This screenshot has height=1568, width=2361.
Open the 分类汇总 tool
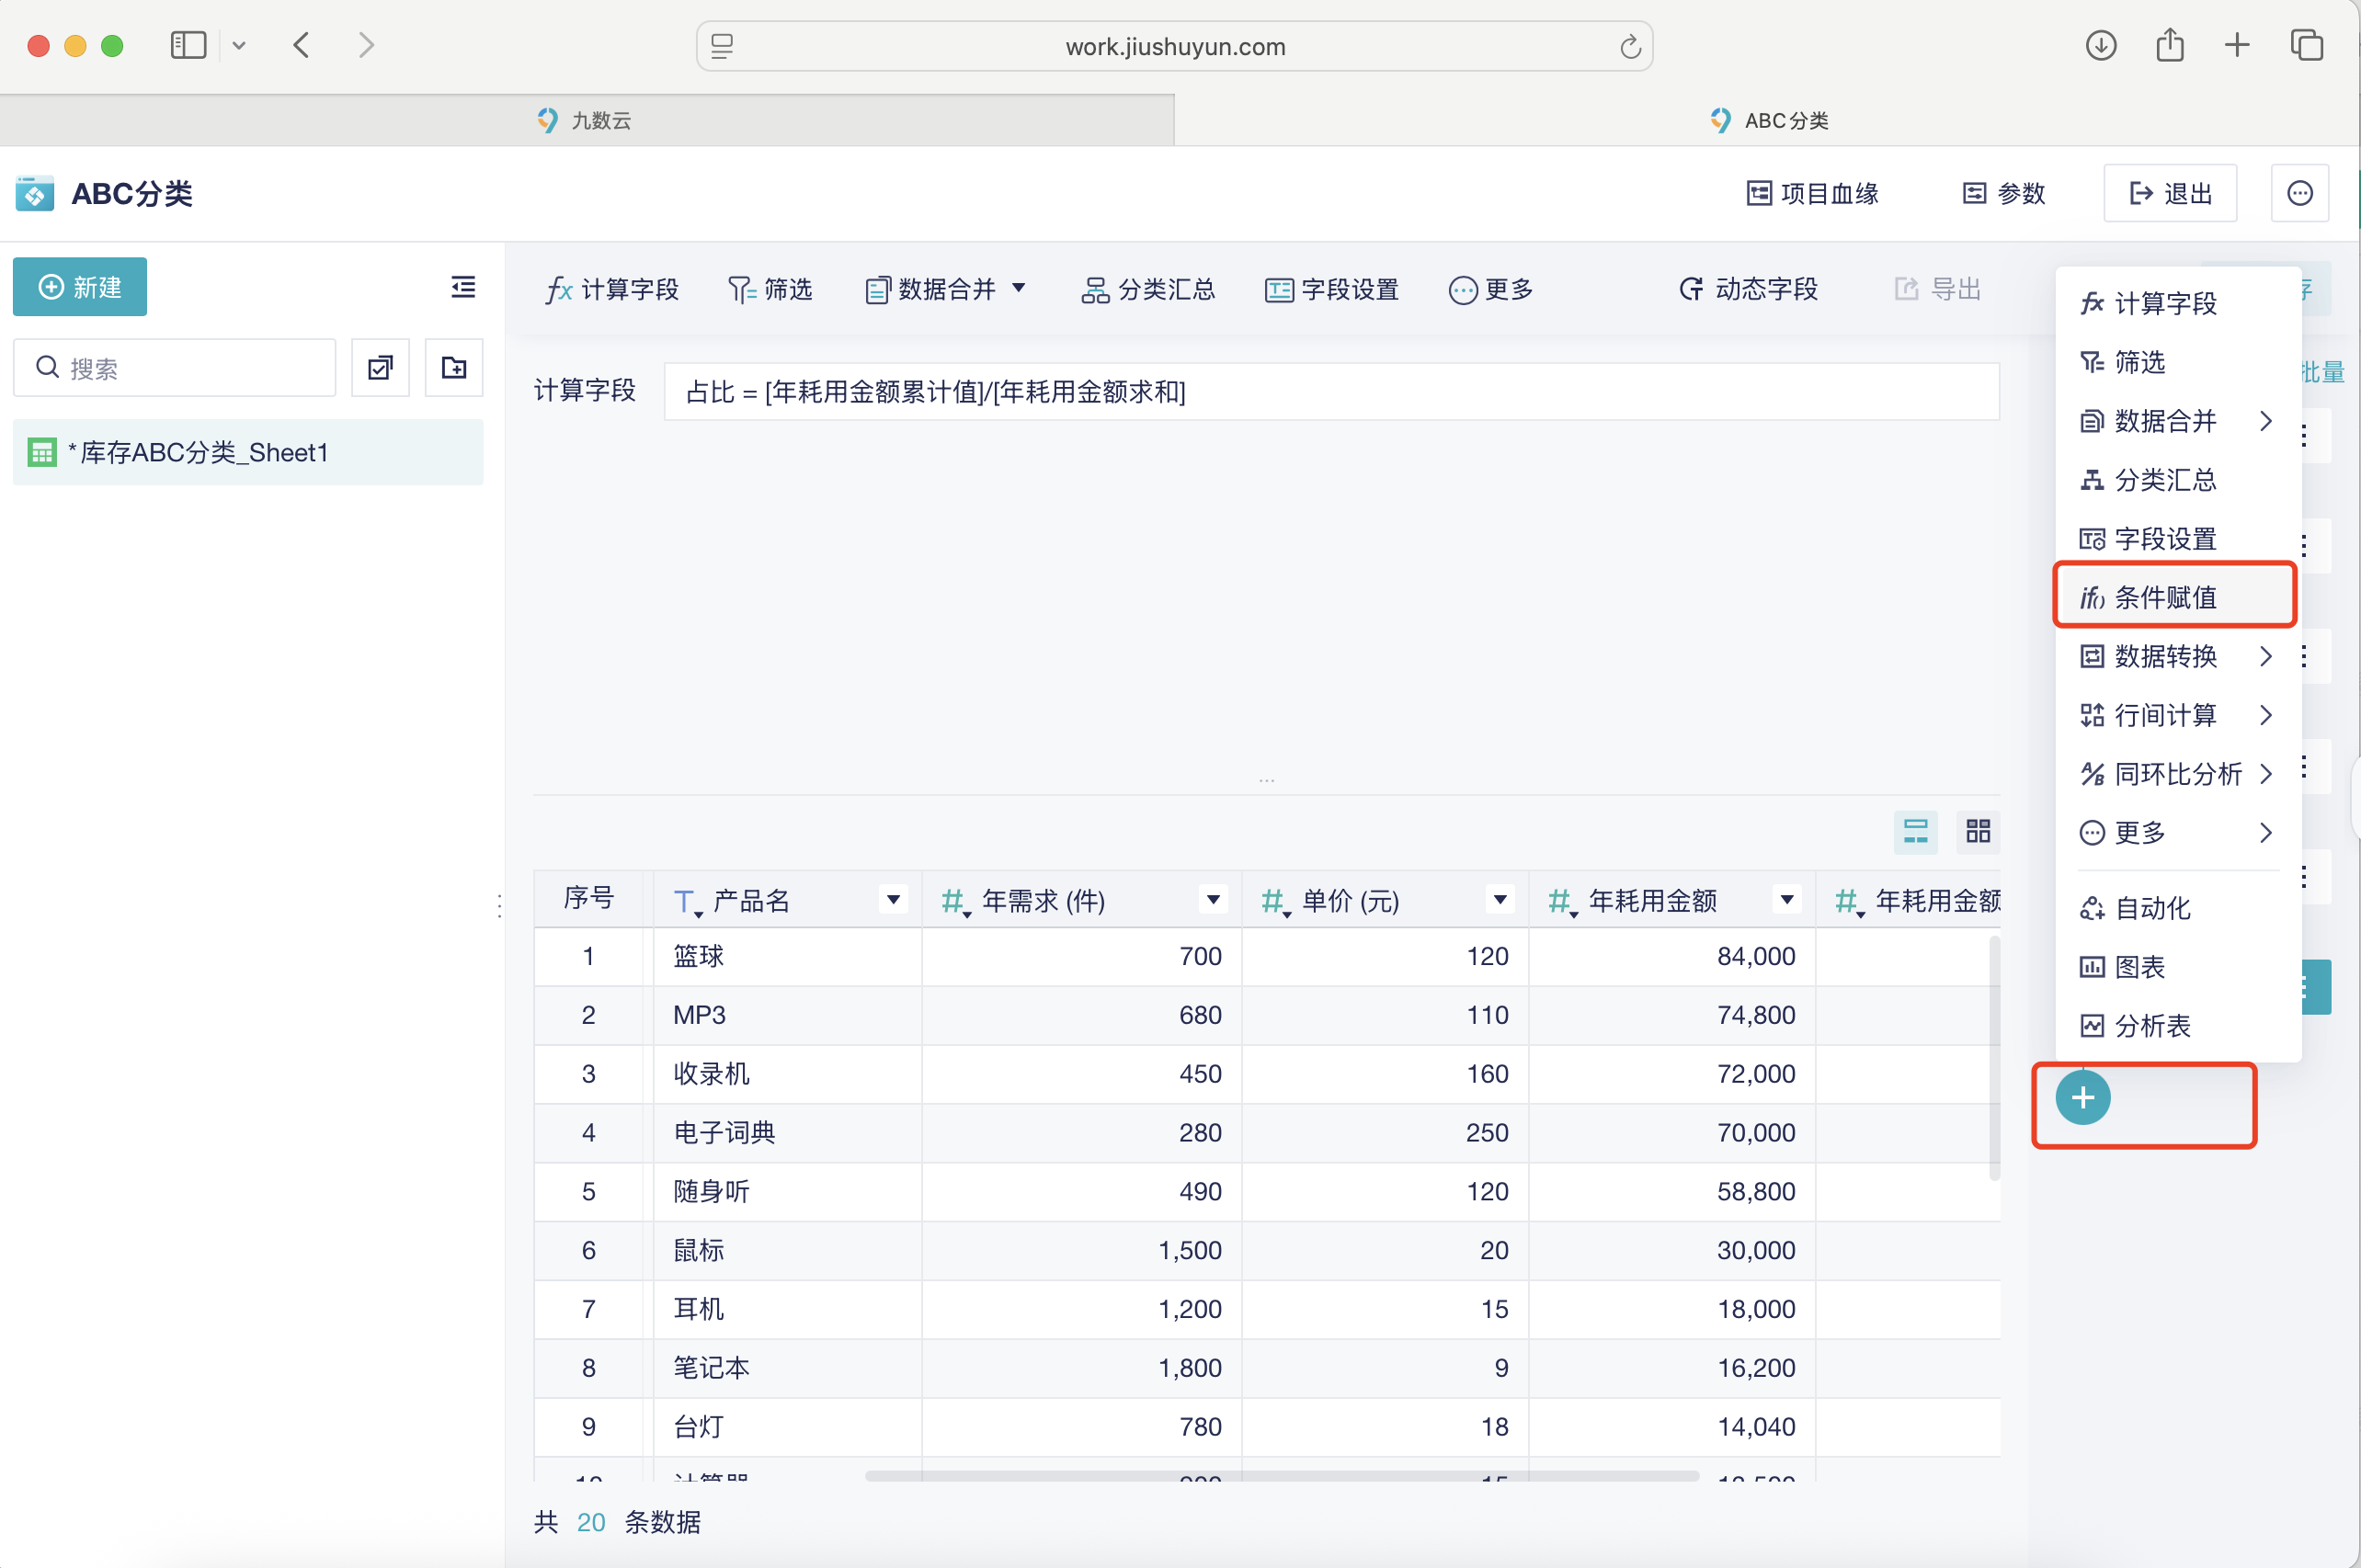point(1148,289)
